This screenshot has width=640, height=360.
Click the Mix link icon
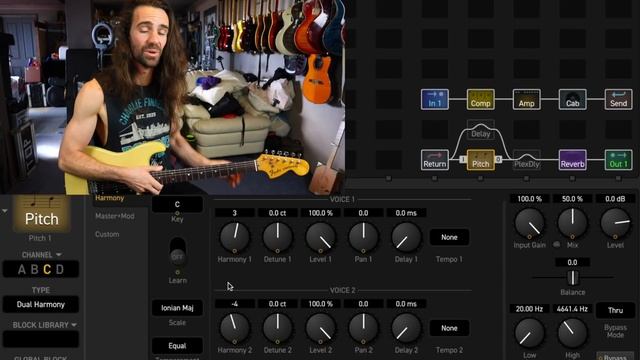[x=557, y=244]
